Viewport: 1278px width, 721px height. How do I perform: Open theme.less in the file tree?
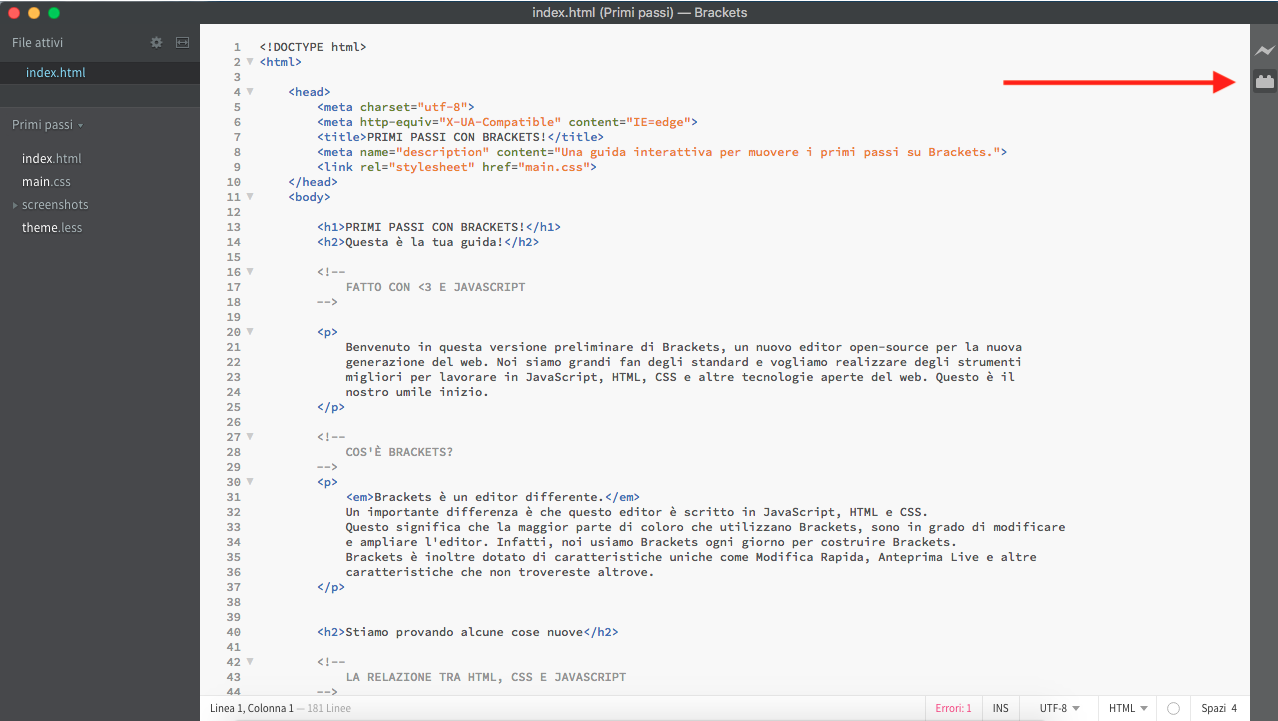[x=52, y=228]
